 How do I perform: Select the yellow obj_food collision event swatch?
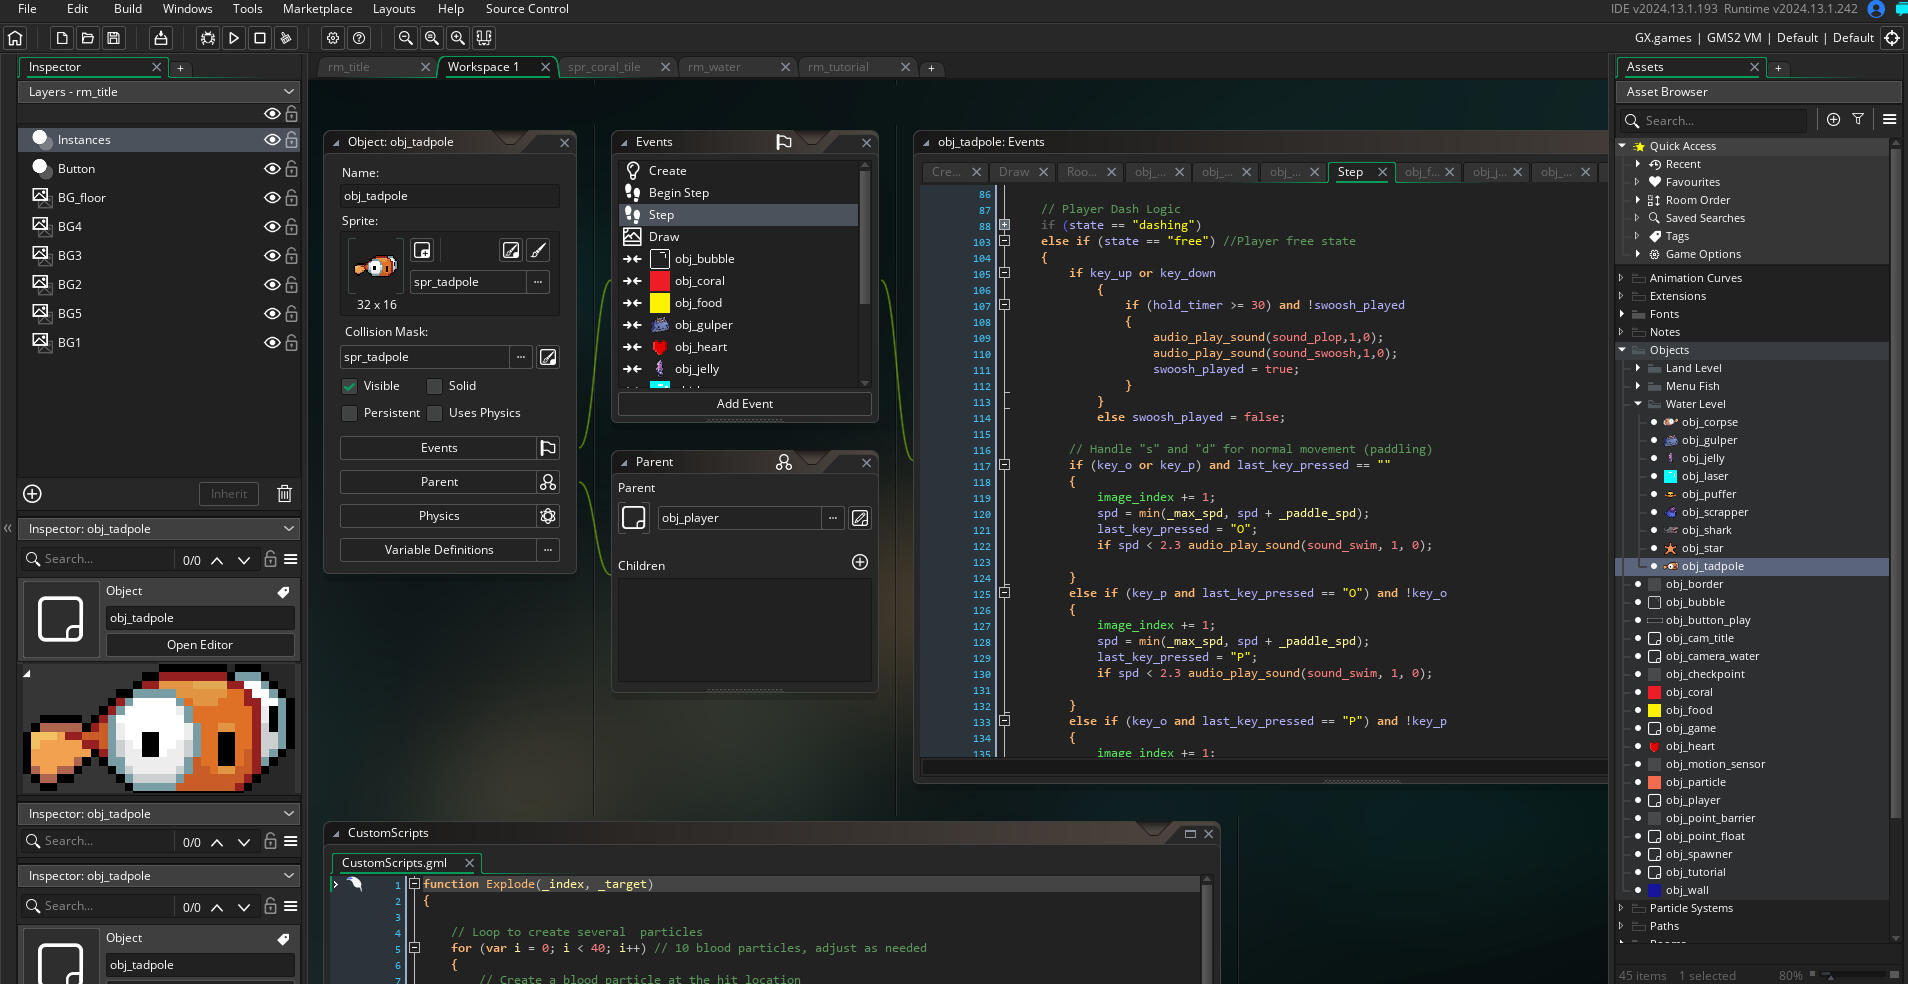click(660, 303)
